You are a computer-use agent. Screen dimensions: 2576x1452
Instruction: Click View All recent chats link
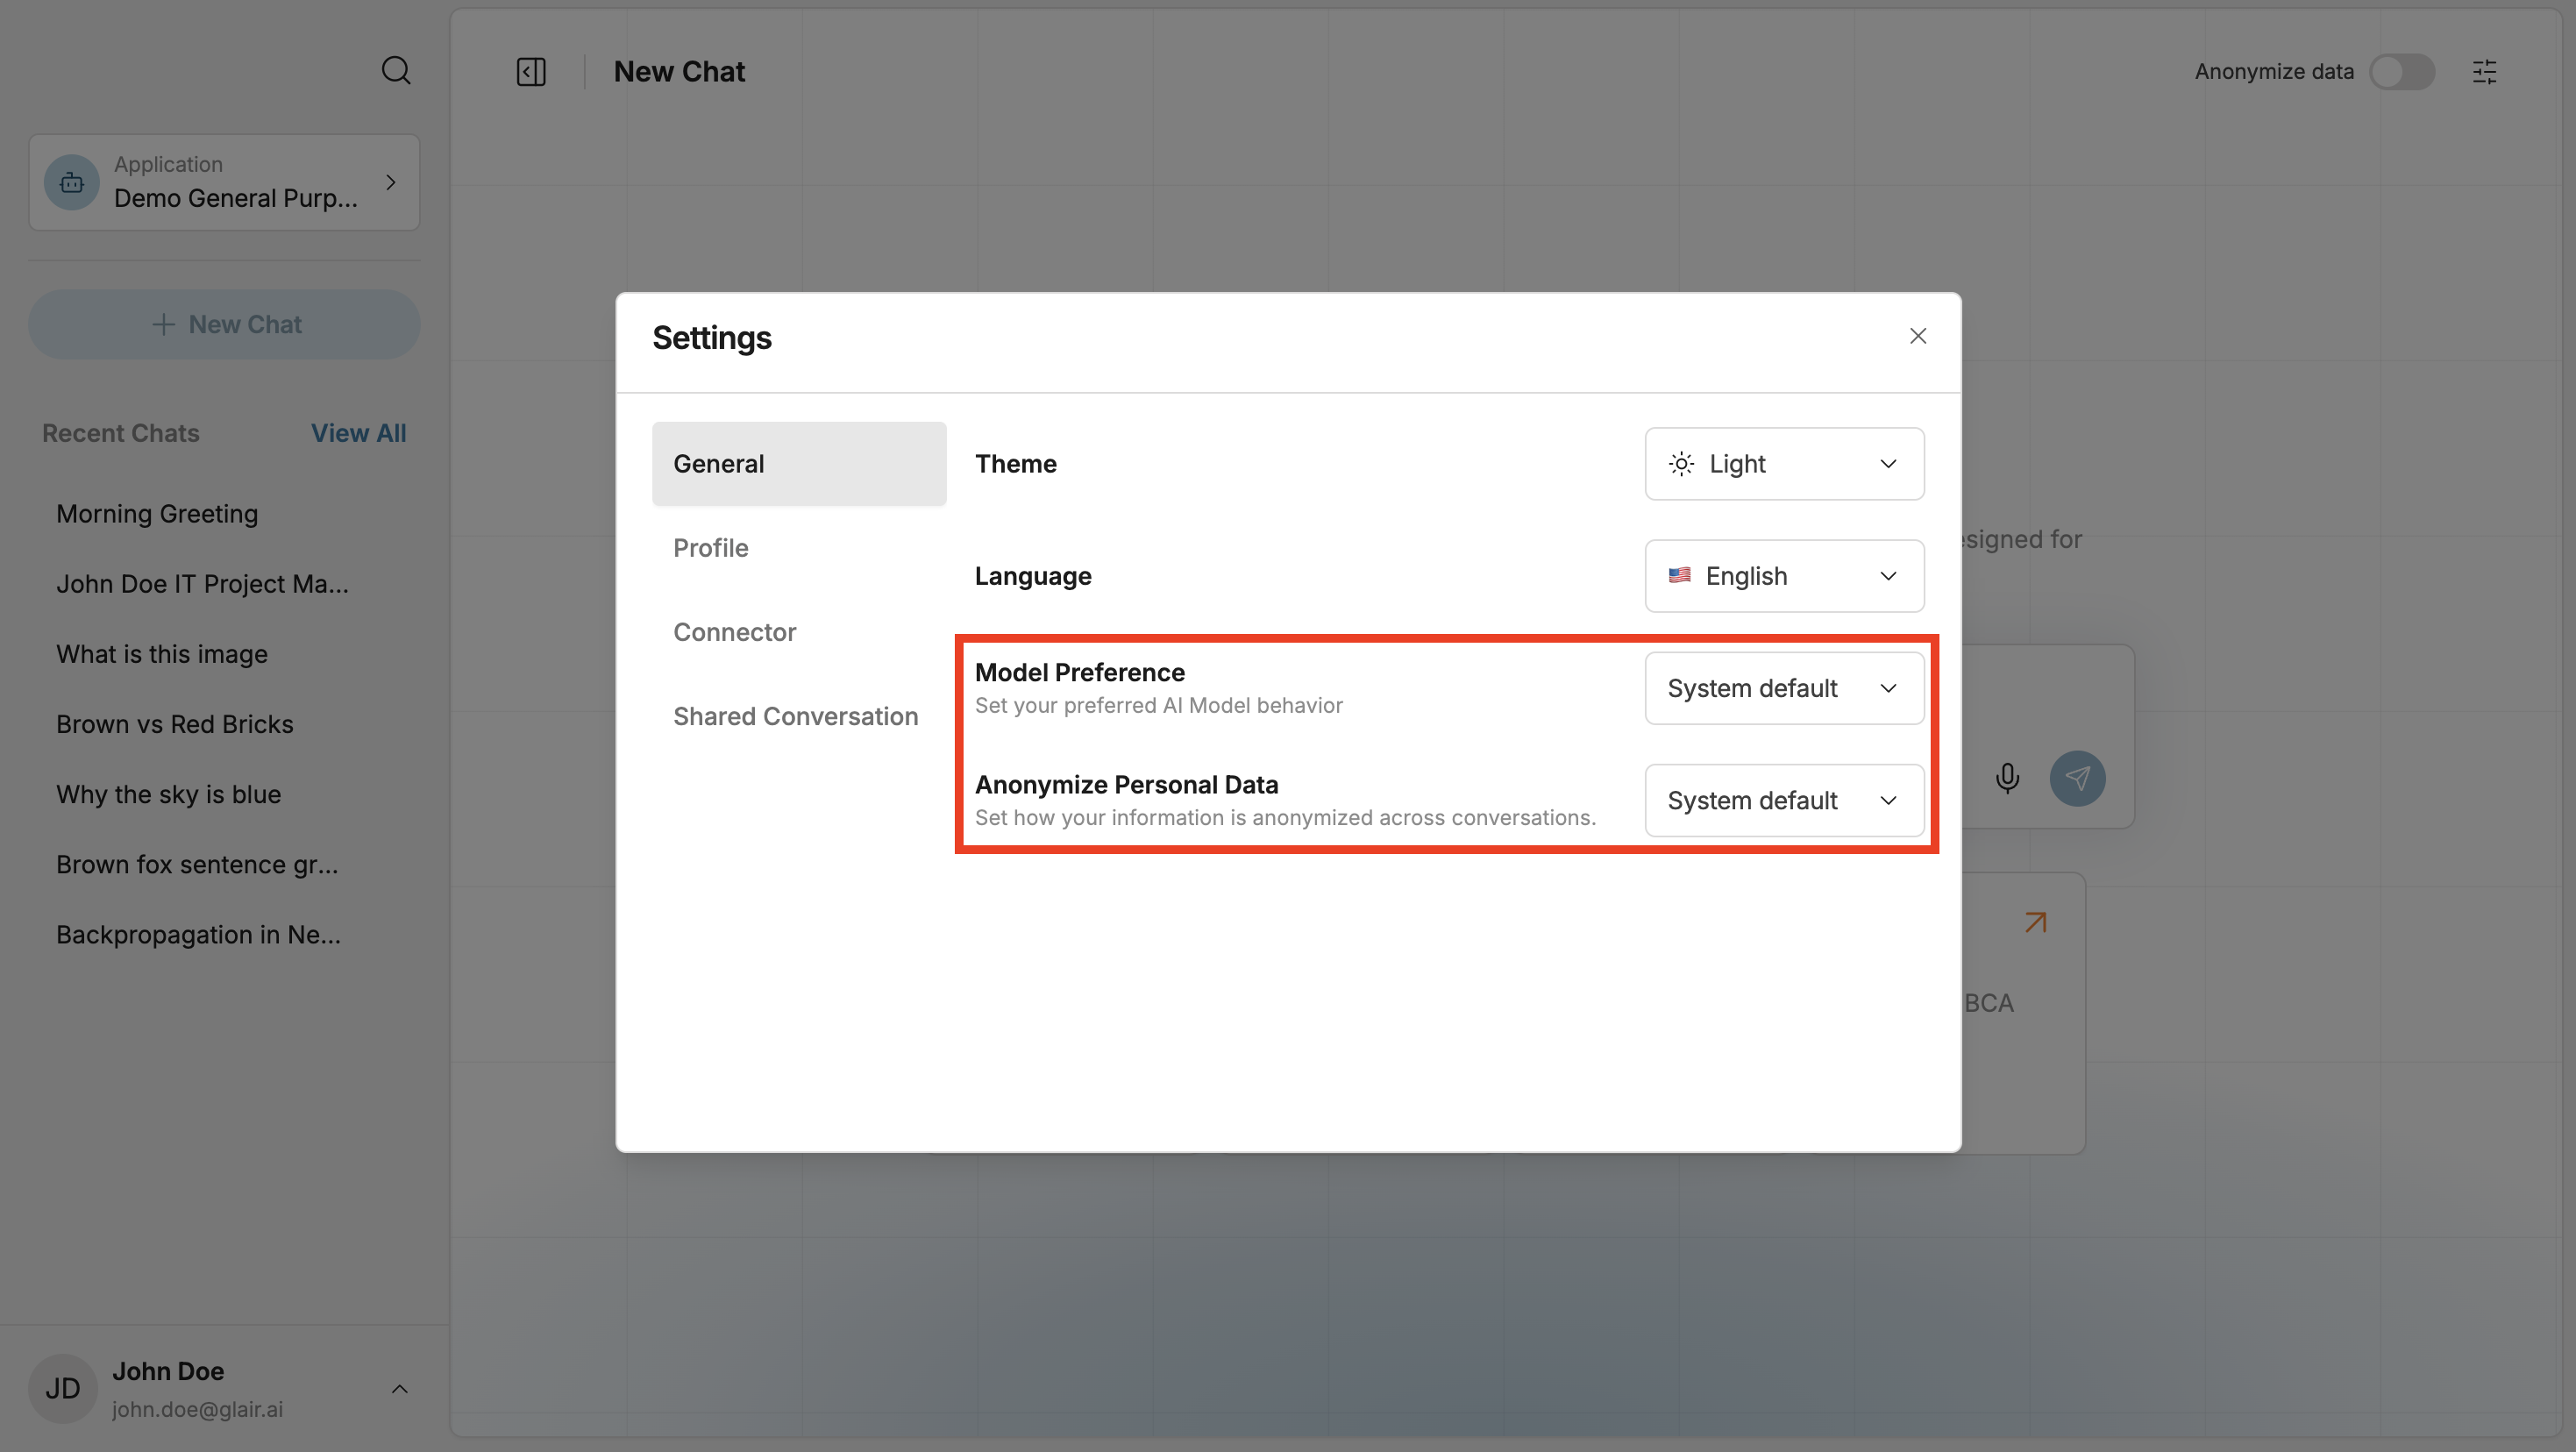coord(358,433)
